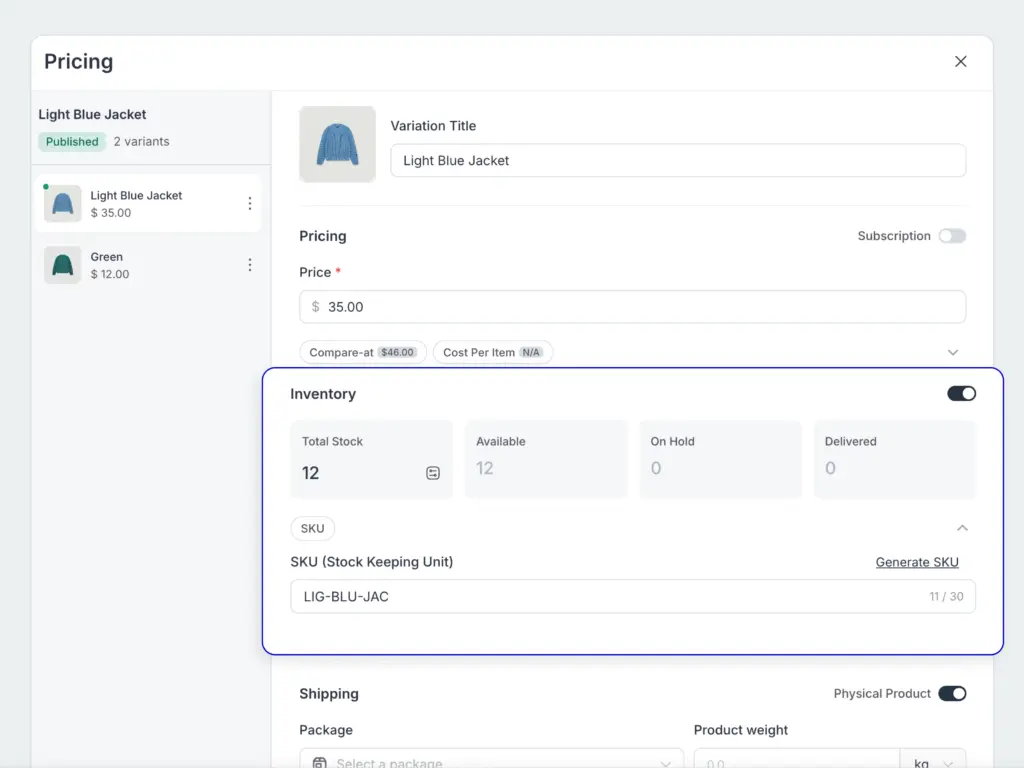The height and width of the screenshot is (768, 1024).
Task: Toggle the Physical Product switch
Action: (952, 694)
